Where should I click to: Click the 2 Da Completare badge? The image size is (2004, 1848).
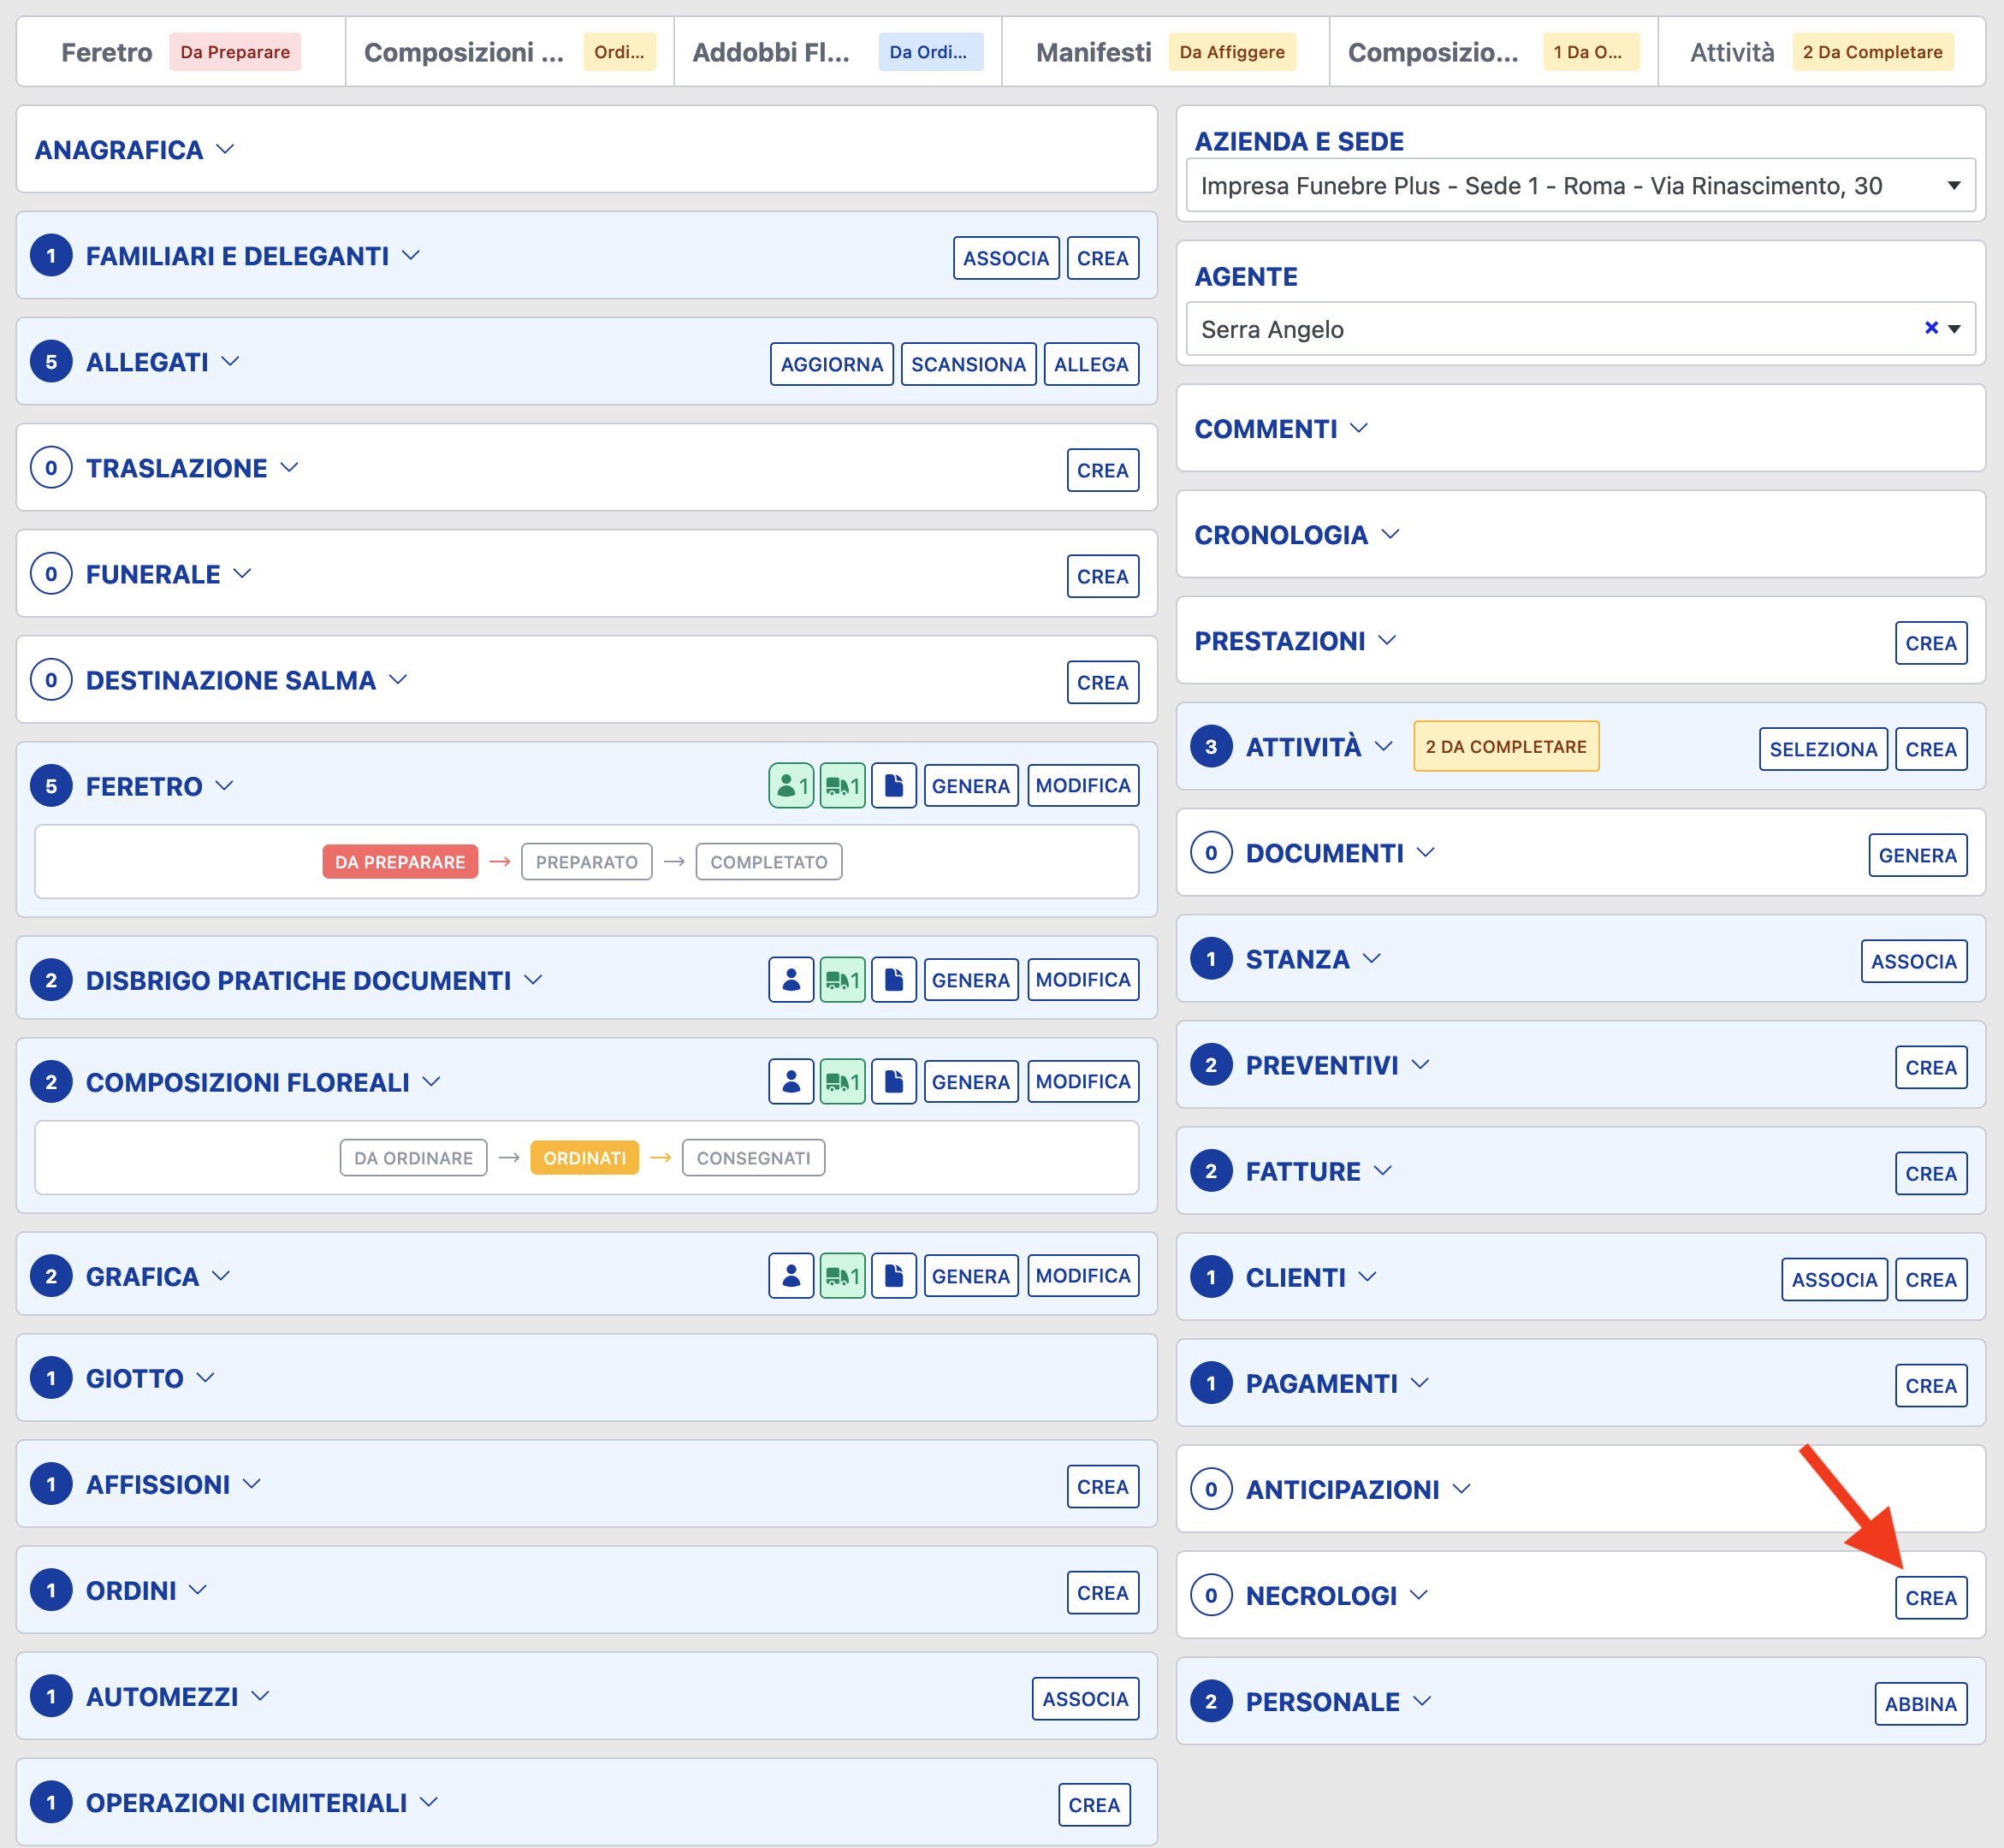pyautogui.click(x=1505, y=747)
